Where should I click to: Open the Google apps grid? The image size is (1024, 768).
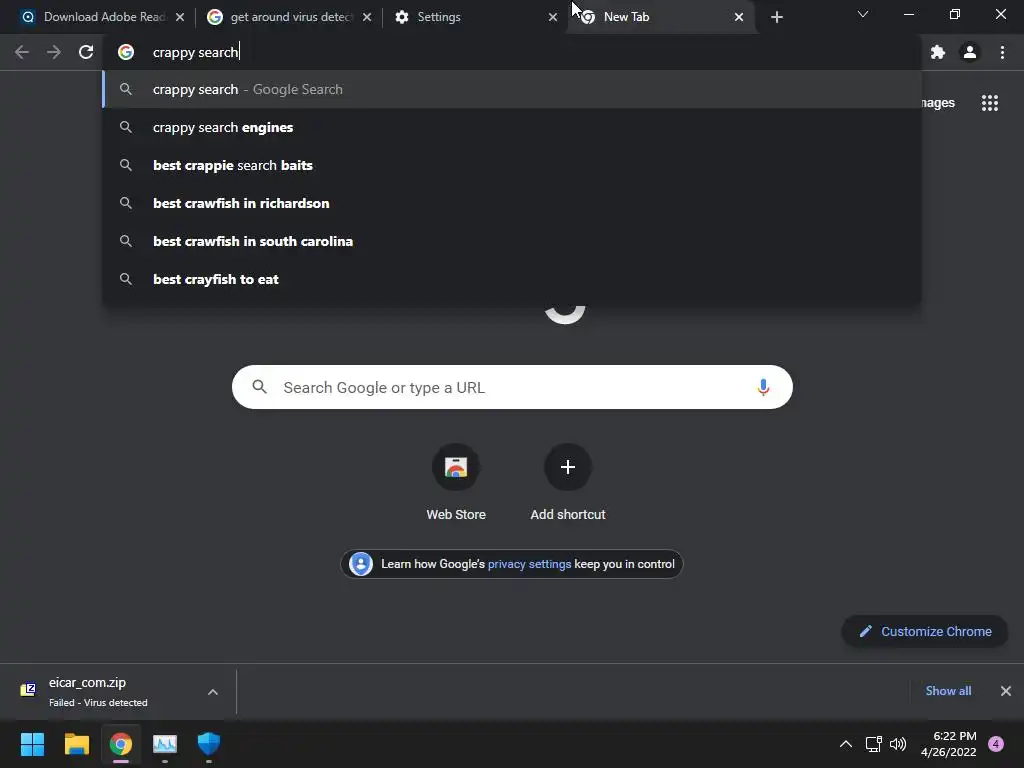coord(990,103)
